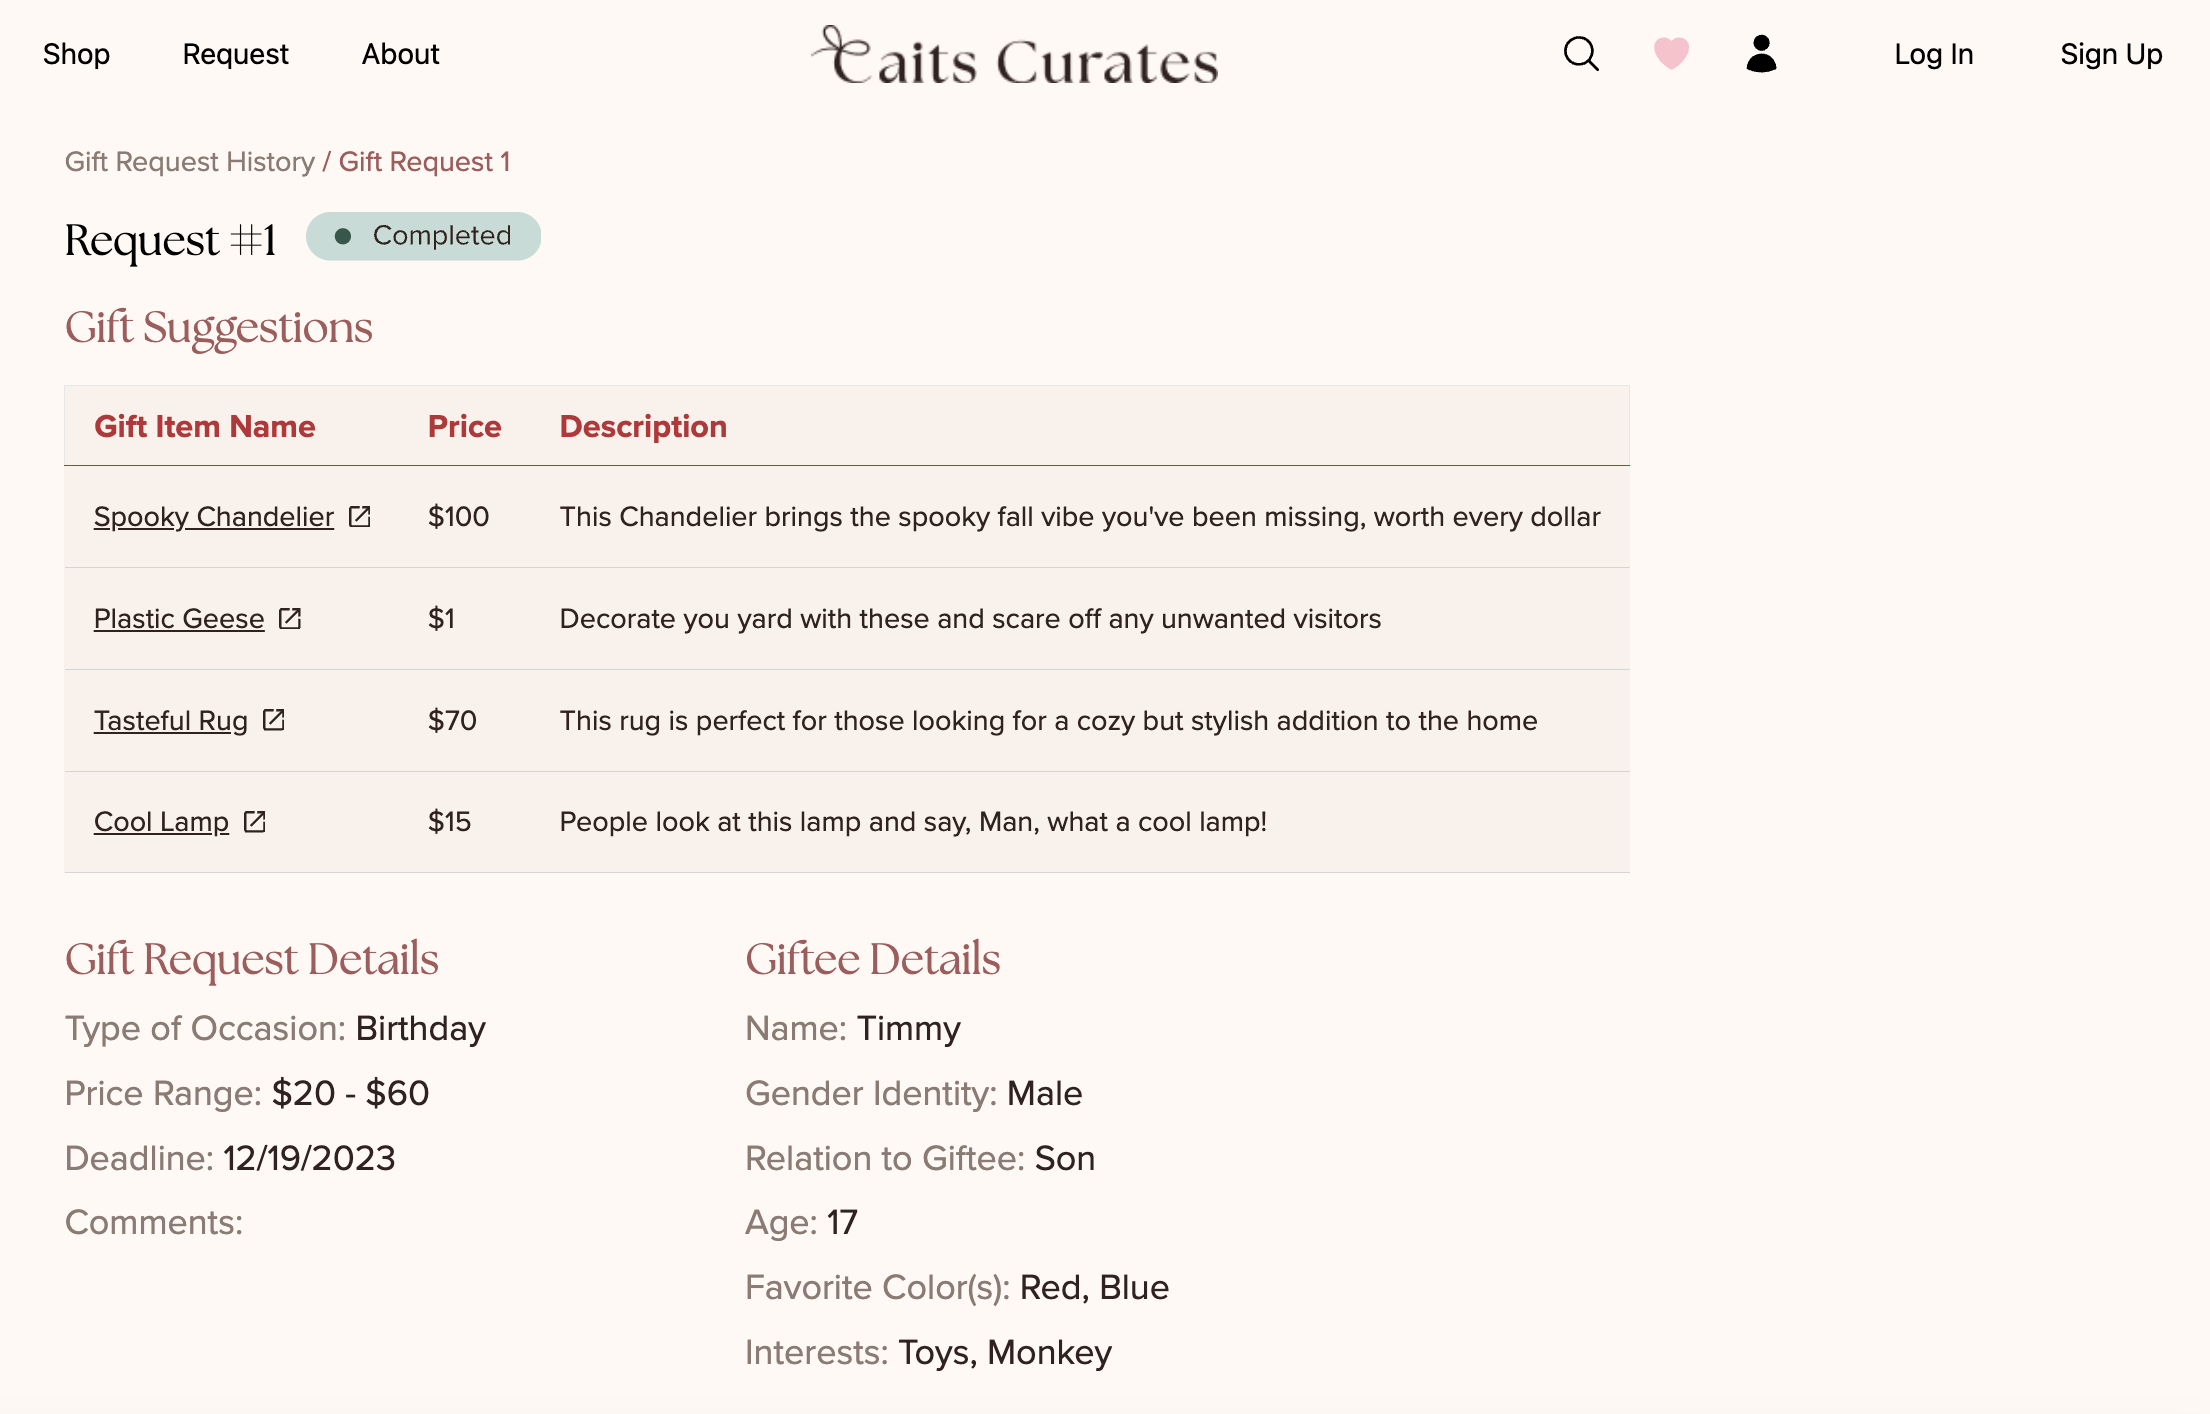This screenshot has height=1414, width=2210.
Task: Open the search magnifier icon
Action: point(1581,54)
